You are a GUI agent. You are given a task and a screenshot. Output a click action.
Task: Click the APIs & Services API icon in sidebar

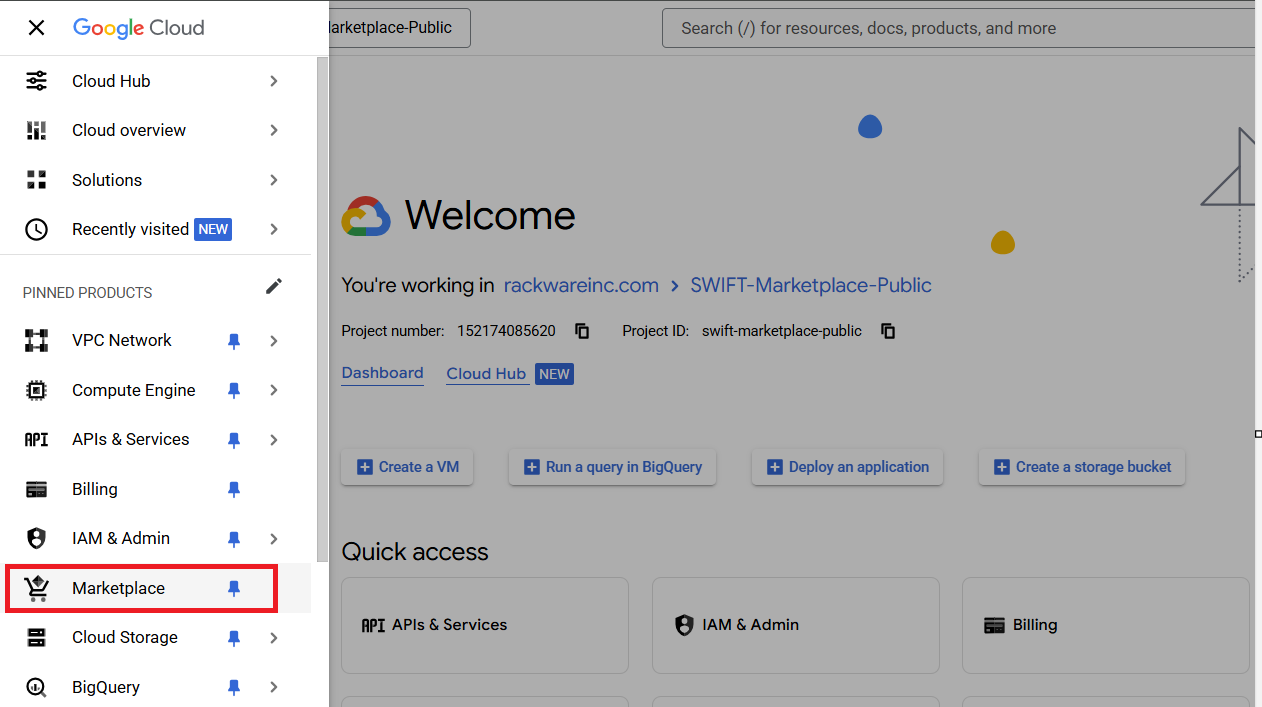click(36, 439)
